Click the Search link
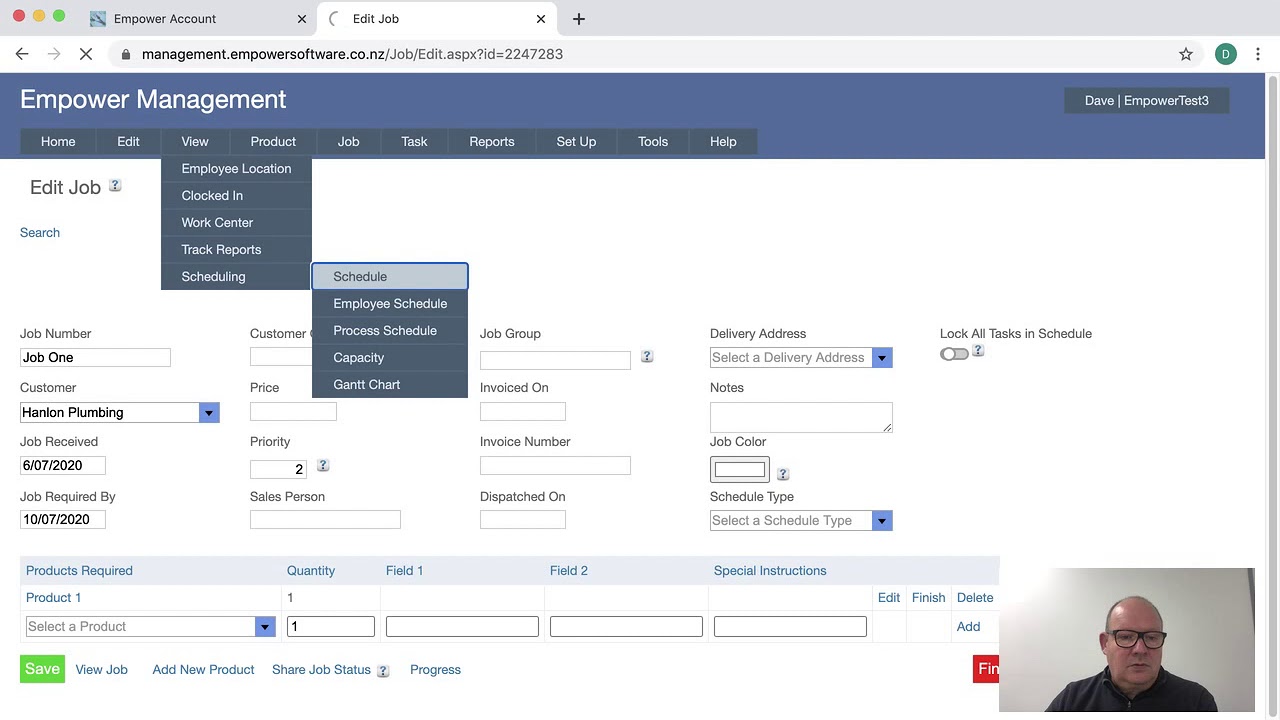Viewport: 1280px width, 720px height. [40, 233]
